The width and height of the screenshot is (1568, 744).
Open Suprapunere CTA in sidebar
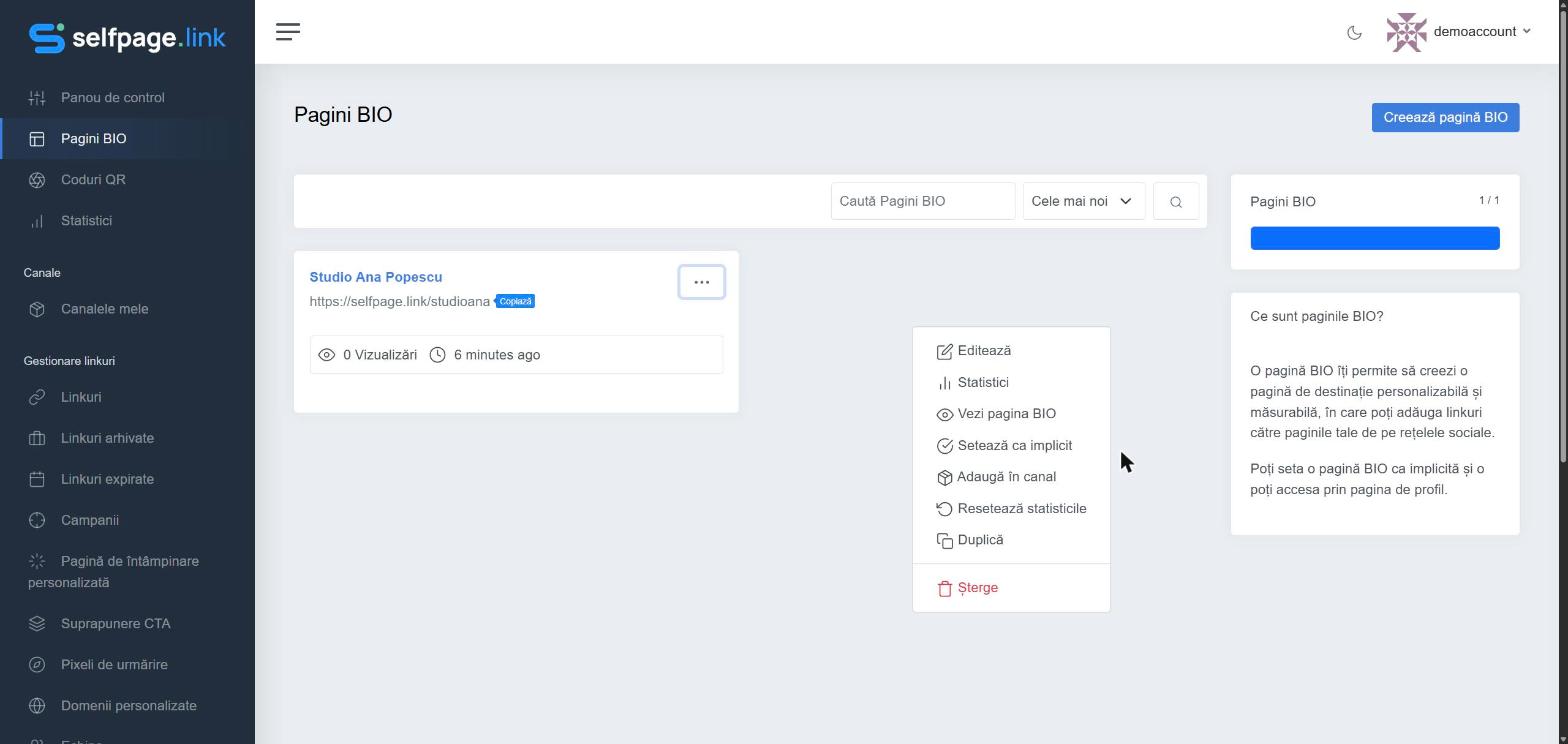[127, 624]
